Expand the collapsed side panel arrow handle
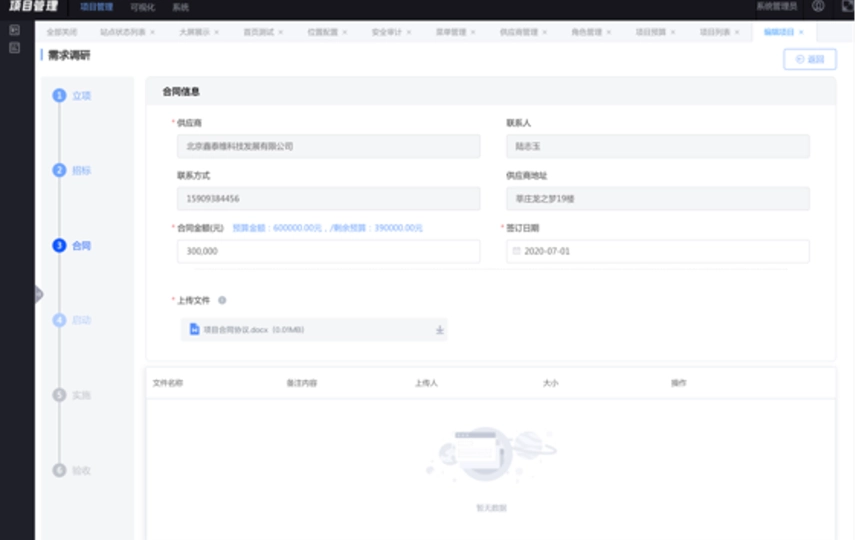 click(x=38, y=294)
